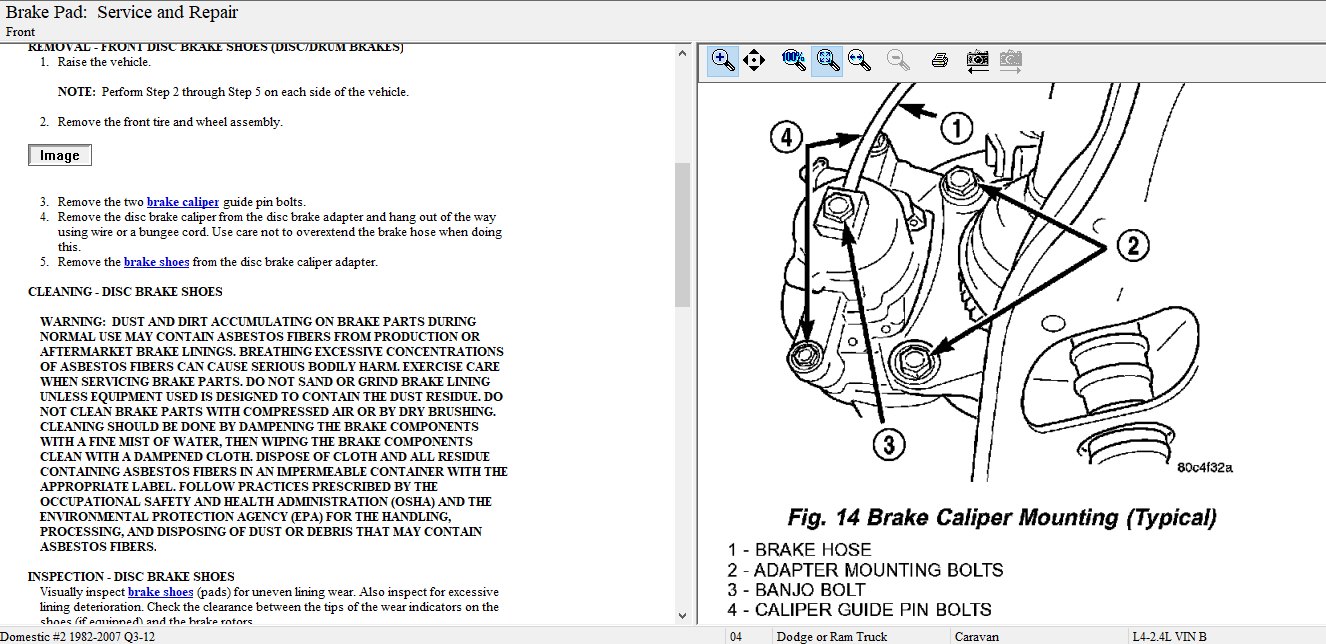
Task: Fit image to width
Action: tap(859, 60)
